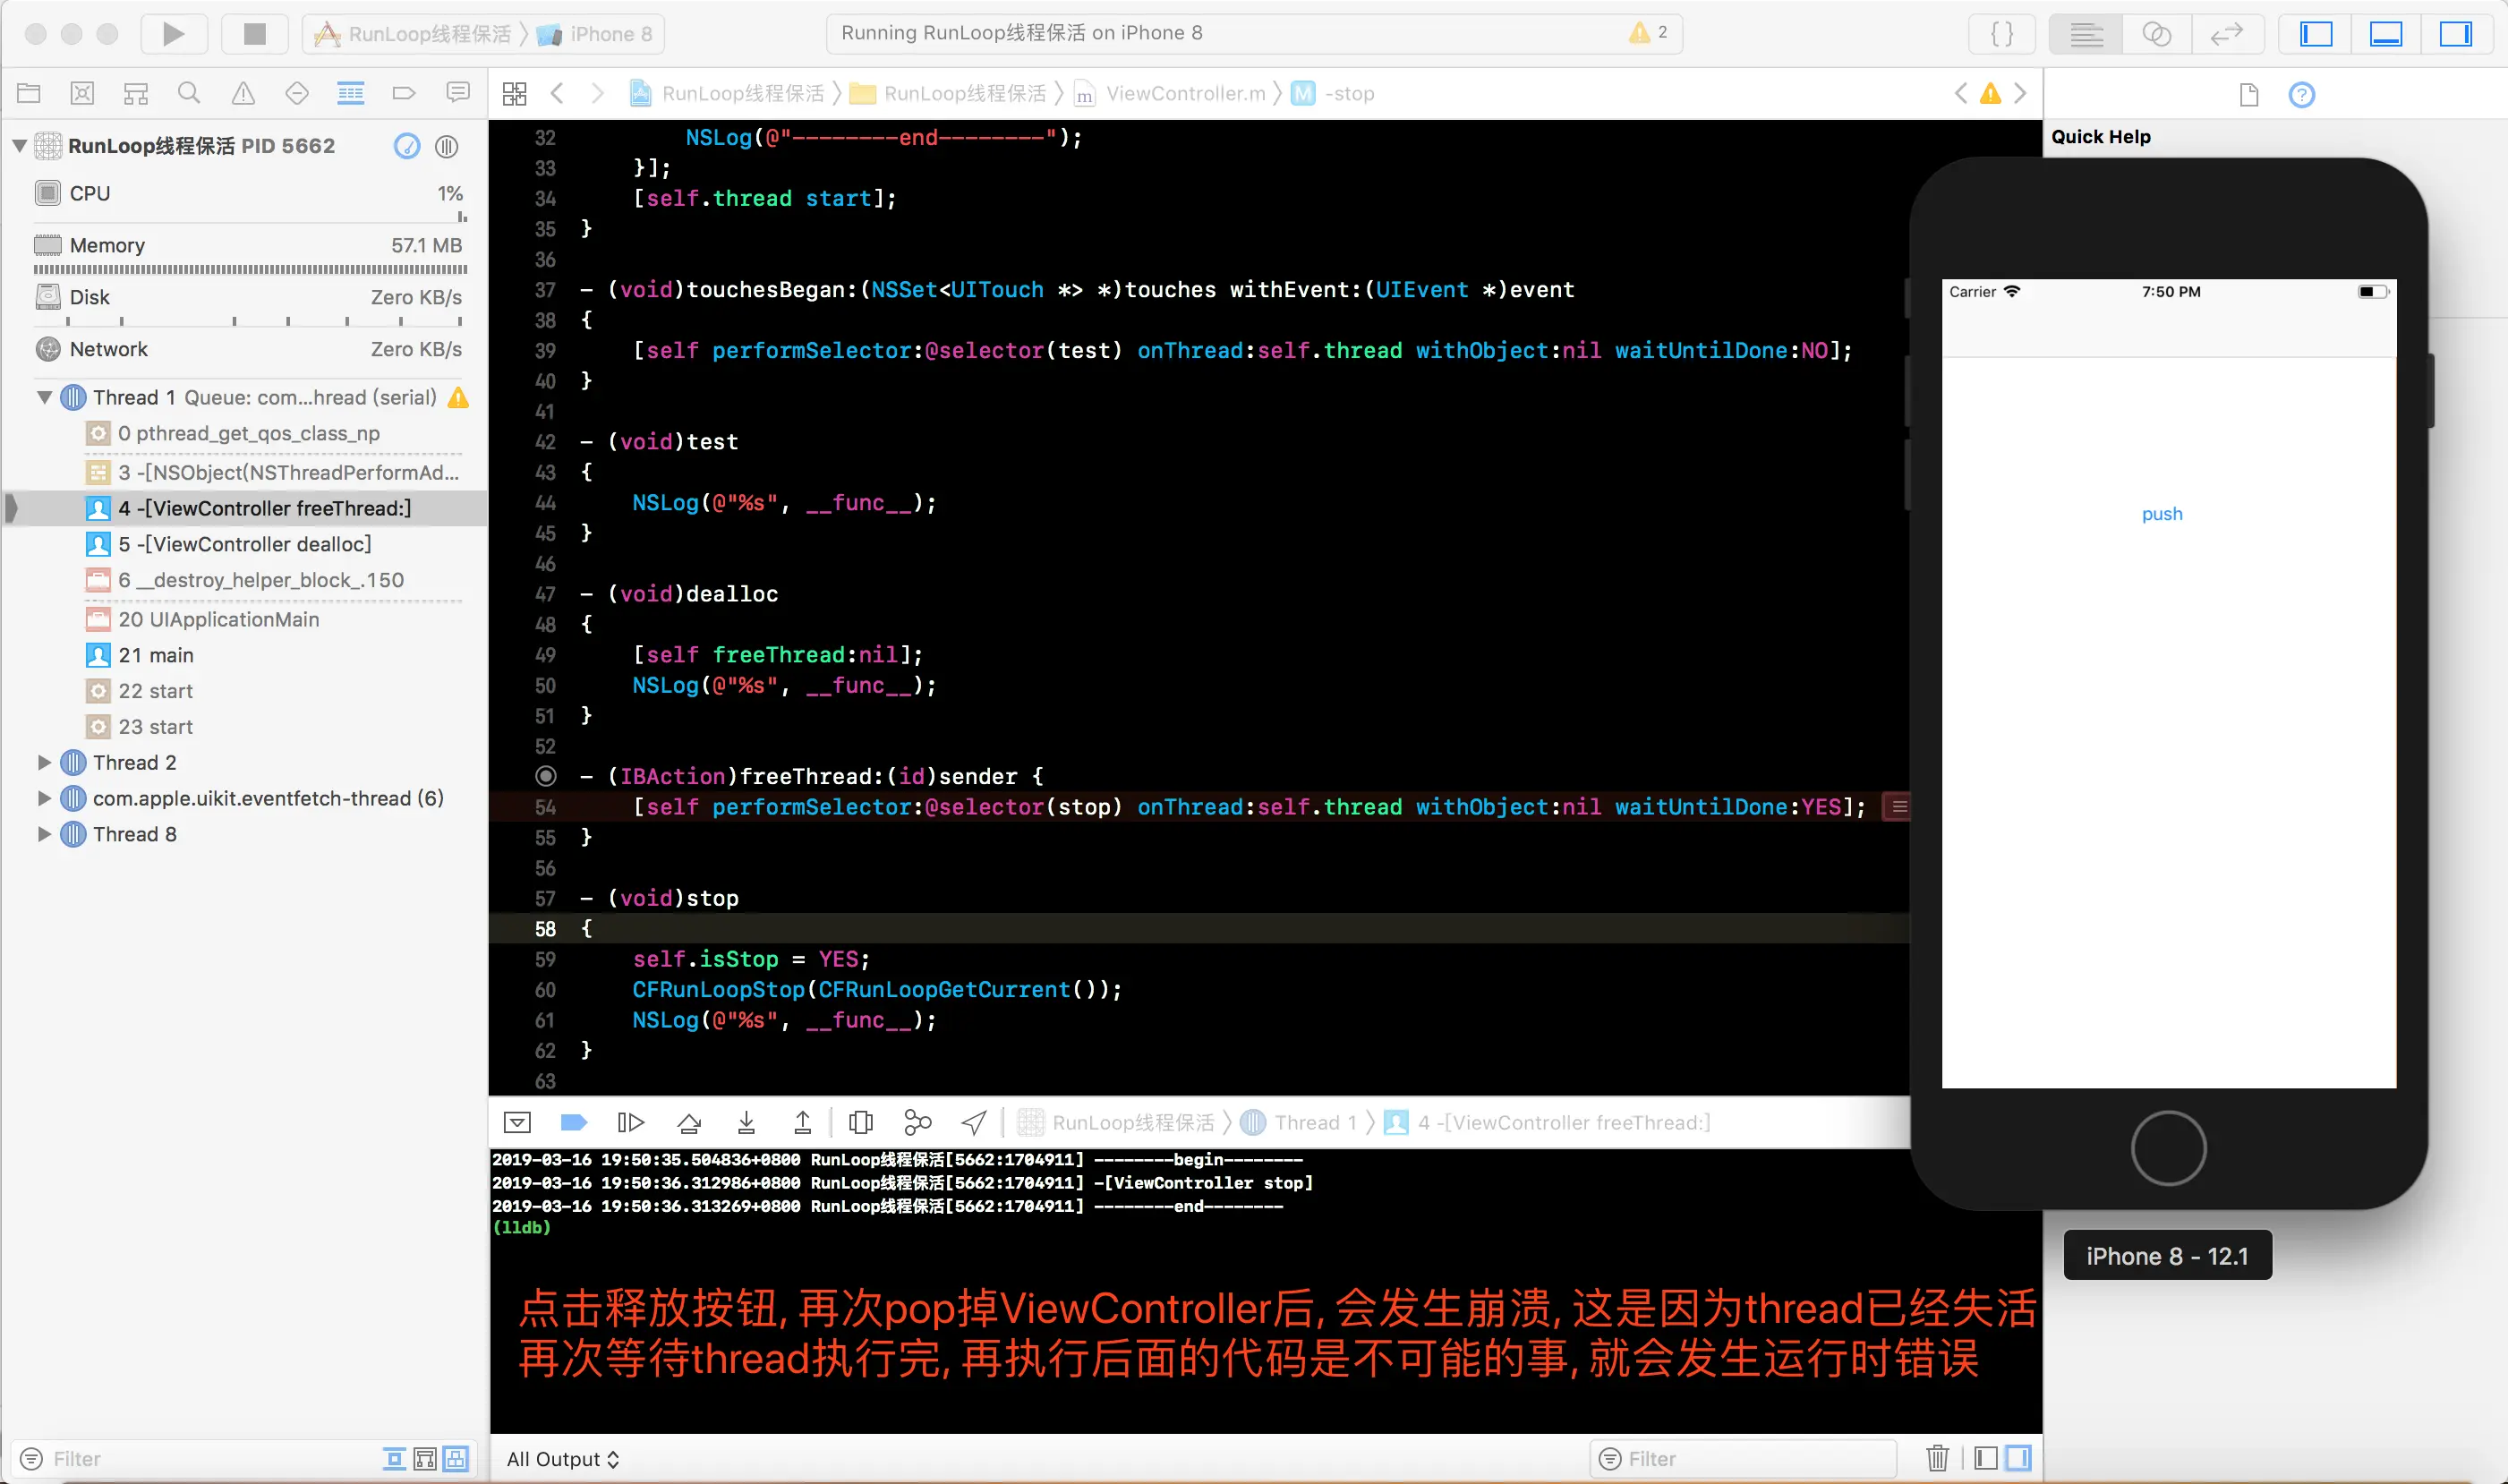Click the Stop button in toolbar

point(254,34)
